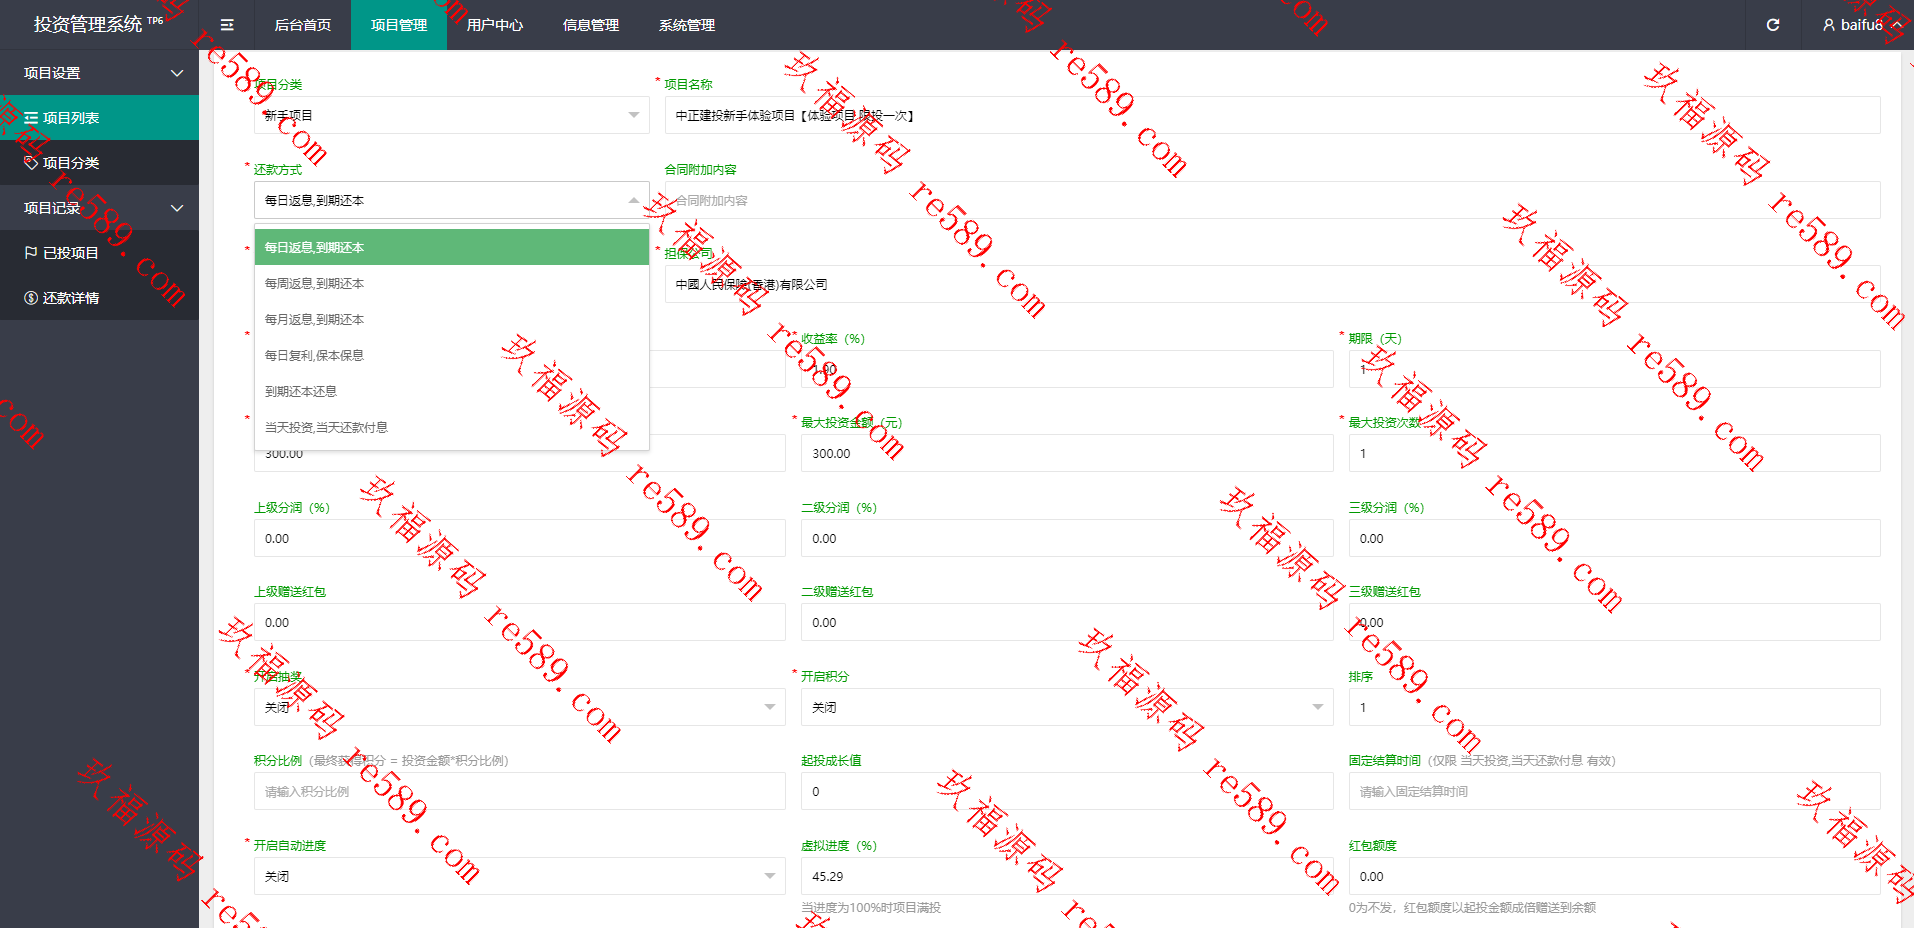1914x928 pixels.
Task: Switch to 系统管理 top tab
Action: coord(687,25)
